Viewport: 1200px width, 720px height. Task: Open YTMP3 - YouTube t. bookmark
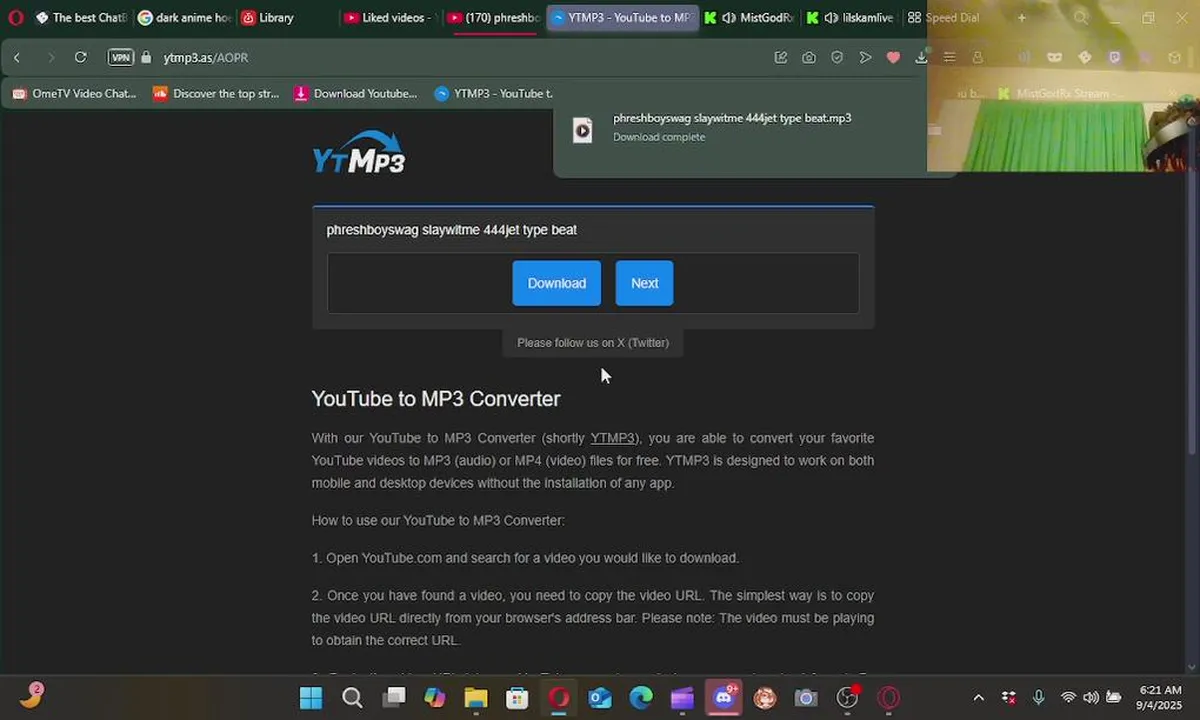(494, 94)
